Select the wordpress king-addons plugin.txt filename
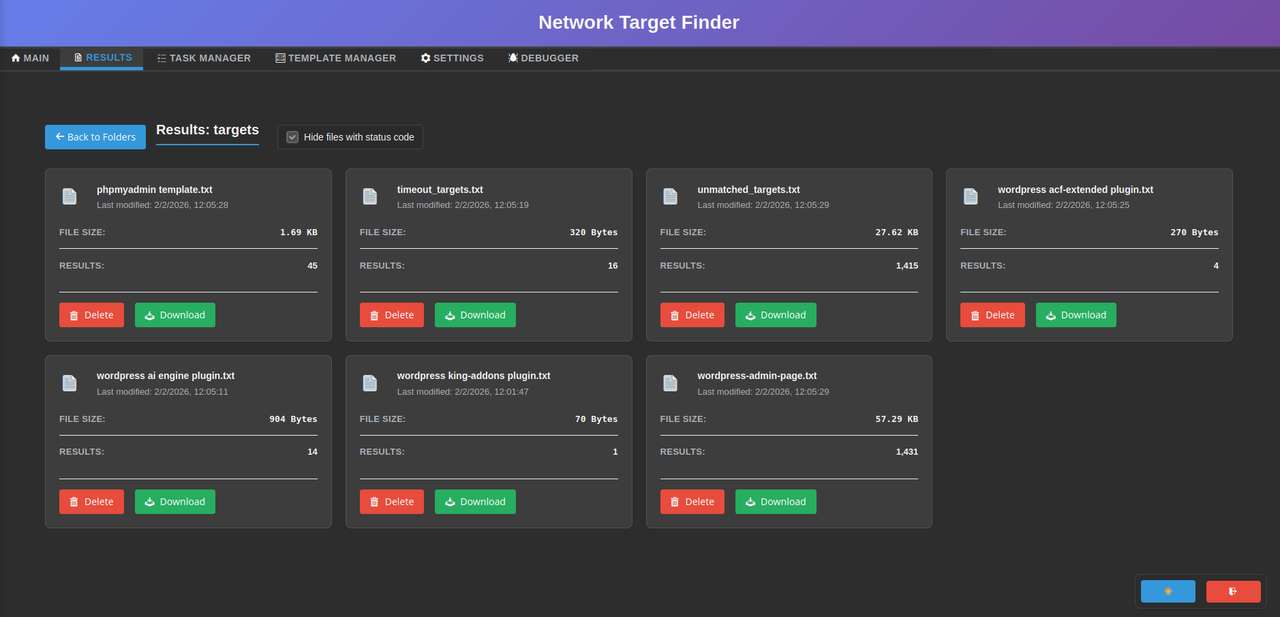This screenshot has height=617, width=1280. (x=474, y=376)
